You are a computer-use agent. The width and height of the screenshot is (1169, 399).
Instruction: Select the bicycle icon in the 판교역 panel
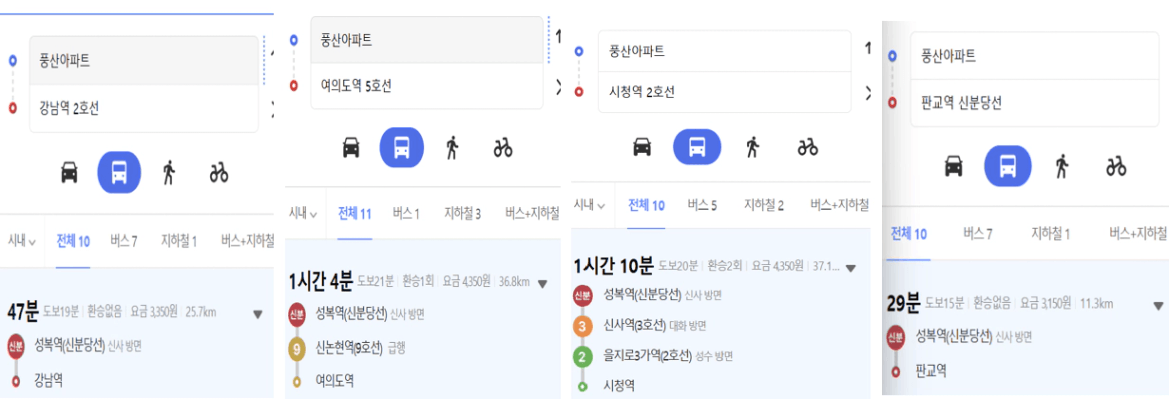point(1115,166)
